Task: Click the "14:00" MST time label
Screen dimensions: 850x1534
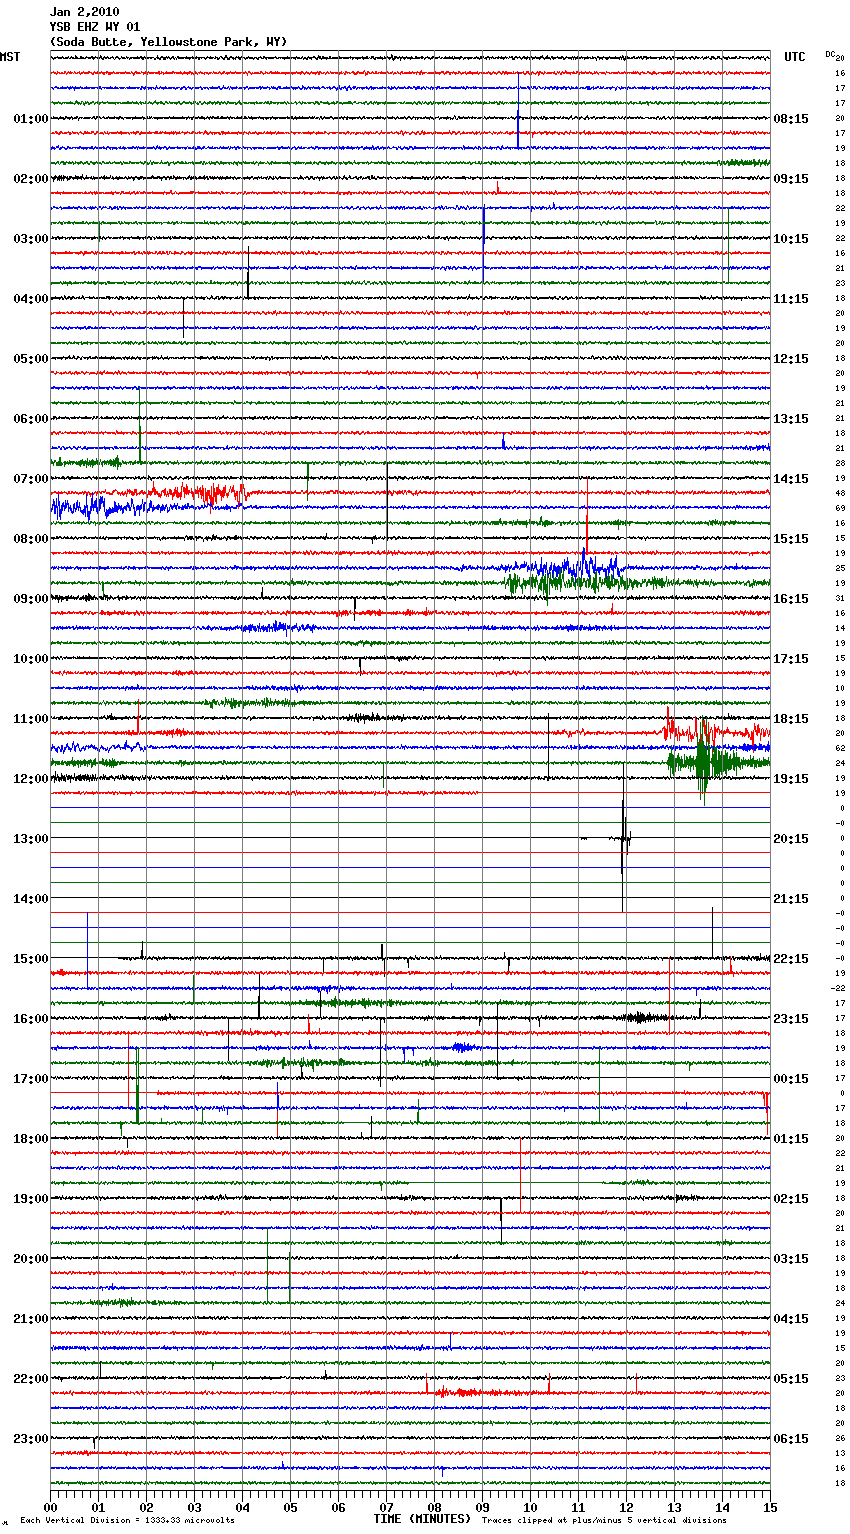Action: point(31,899)
